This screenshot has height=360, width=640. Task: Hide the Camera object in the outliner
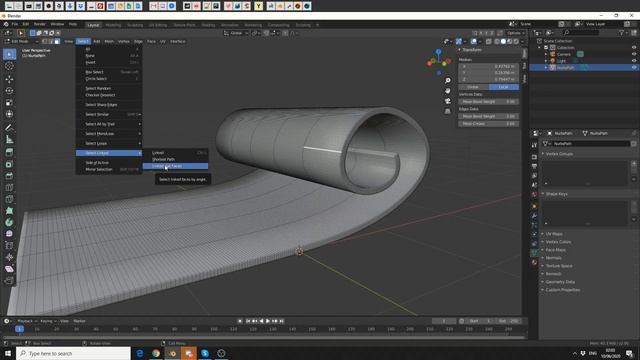pos(634,54)
